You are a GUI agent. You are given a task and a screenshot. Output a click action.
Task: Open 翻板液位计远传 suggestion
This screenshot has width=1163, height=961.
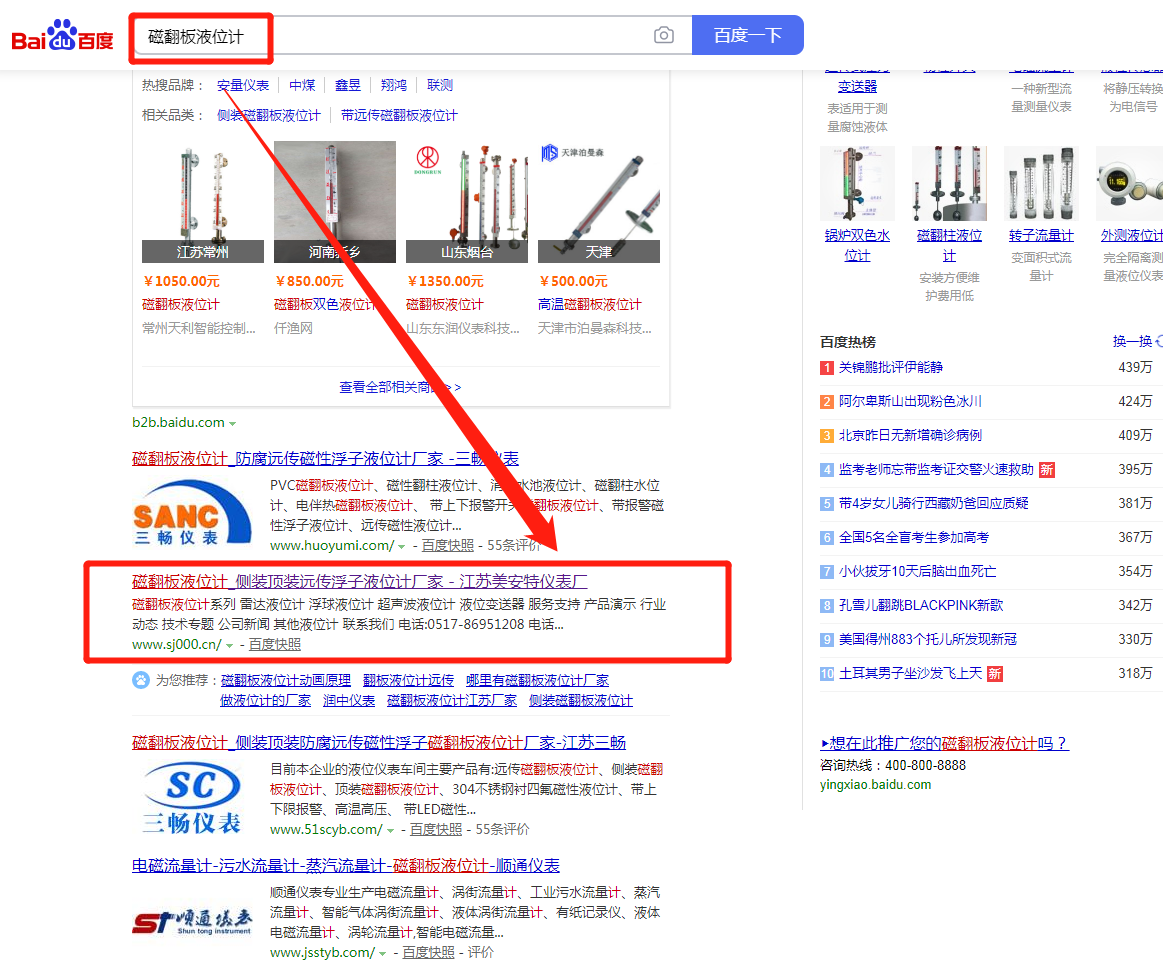408,680
